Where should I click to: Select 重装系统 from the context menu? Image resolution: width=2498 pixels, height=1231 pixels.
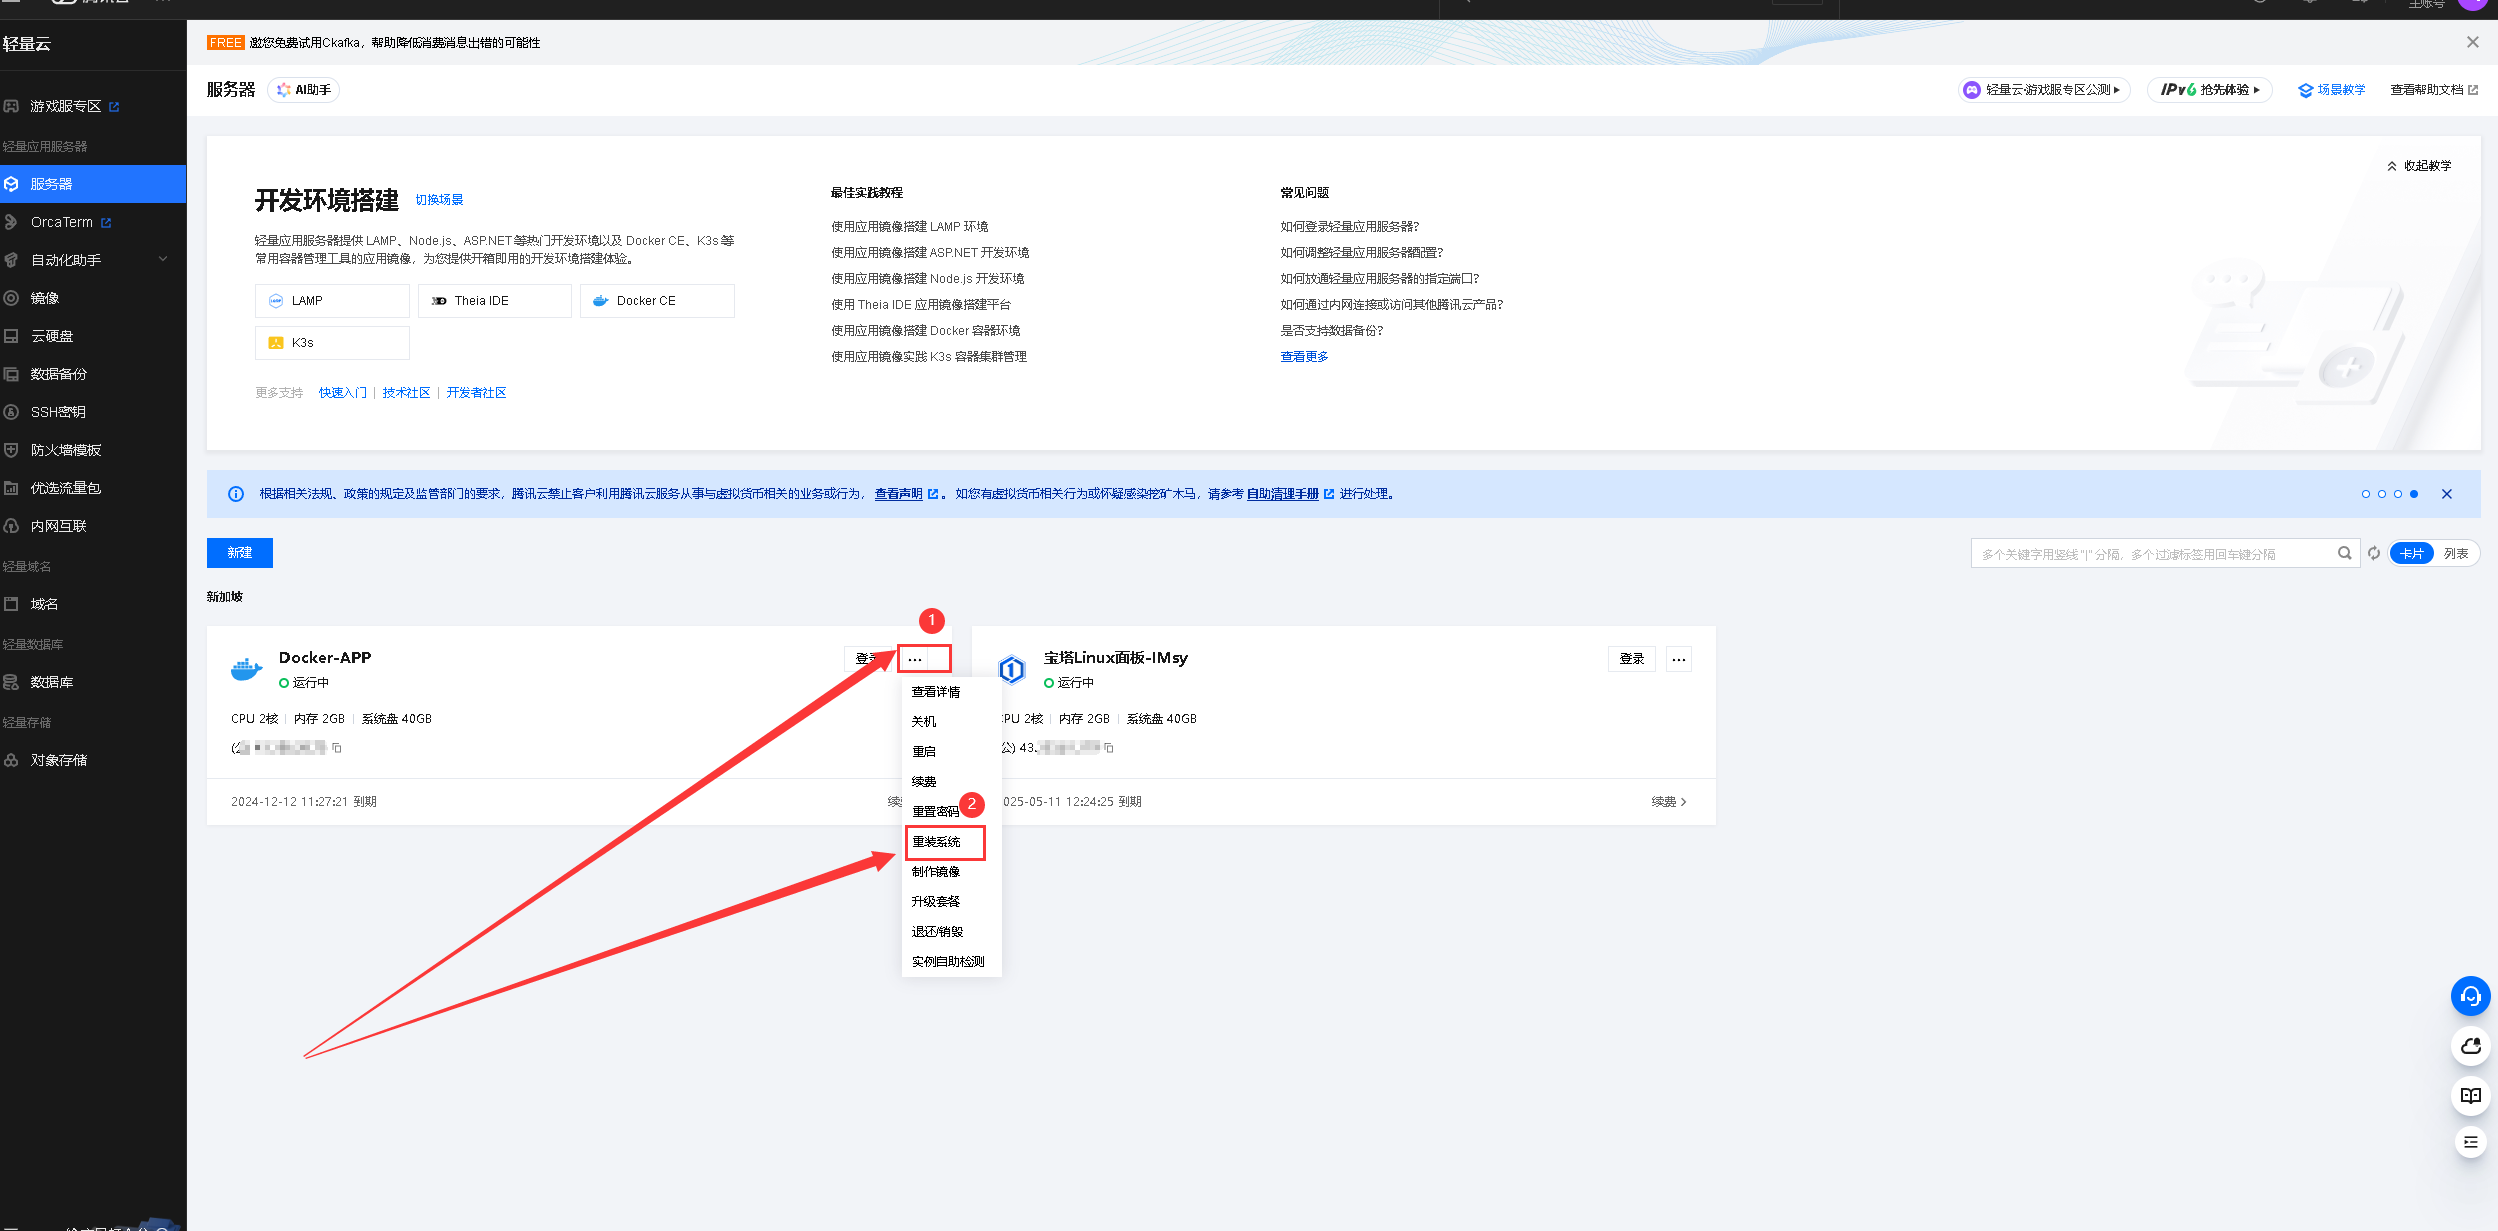936,842
